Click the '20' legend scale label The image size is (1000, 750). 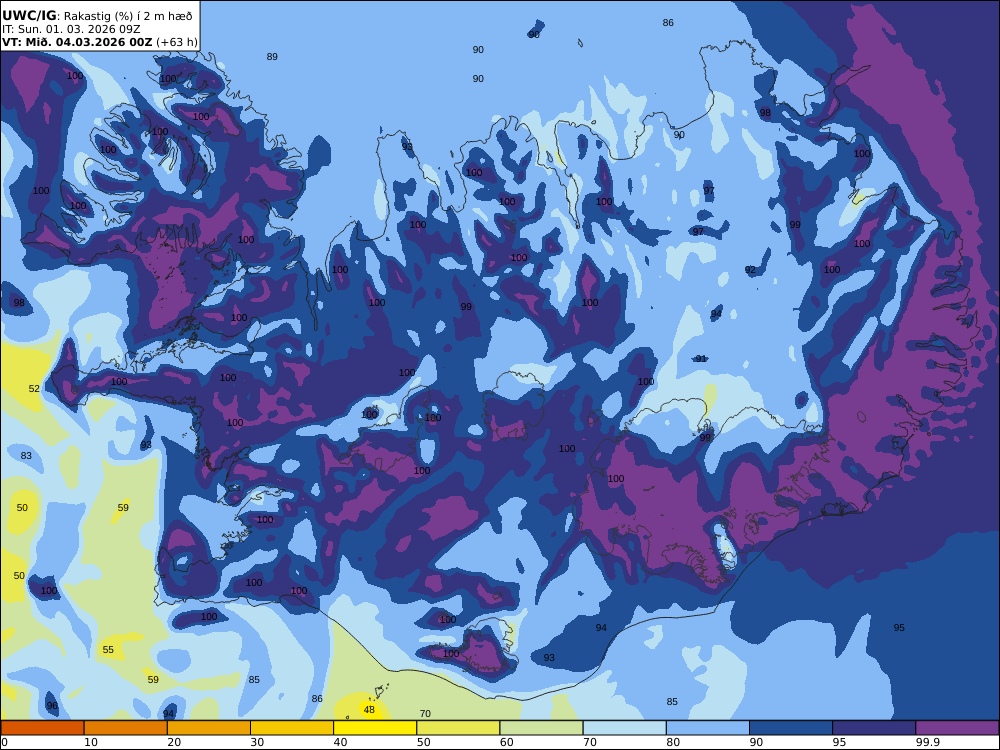(174, 742)
